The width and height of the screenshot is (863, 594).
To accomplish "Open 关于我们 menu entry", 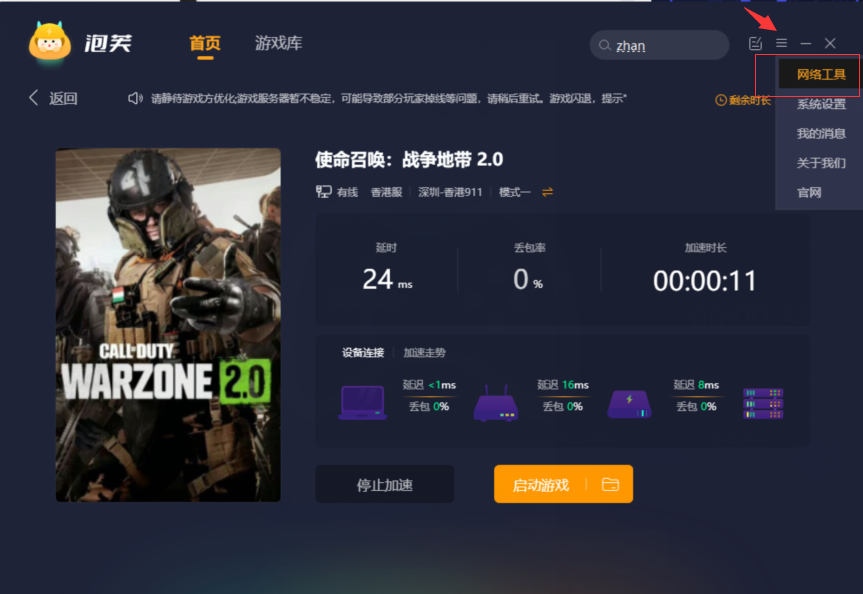I will tap(821, 163).
